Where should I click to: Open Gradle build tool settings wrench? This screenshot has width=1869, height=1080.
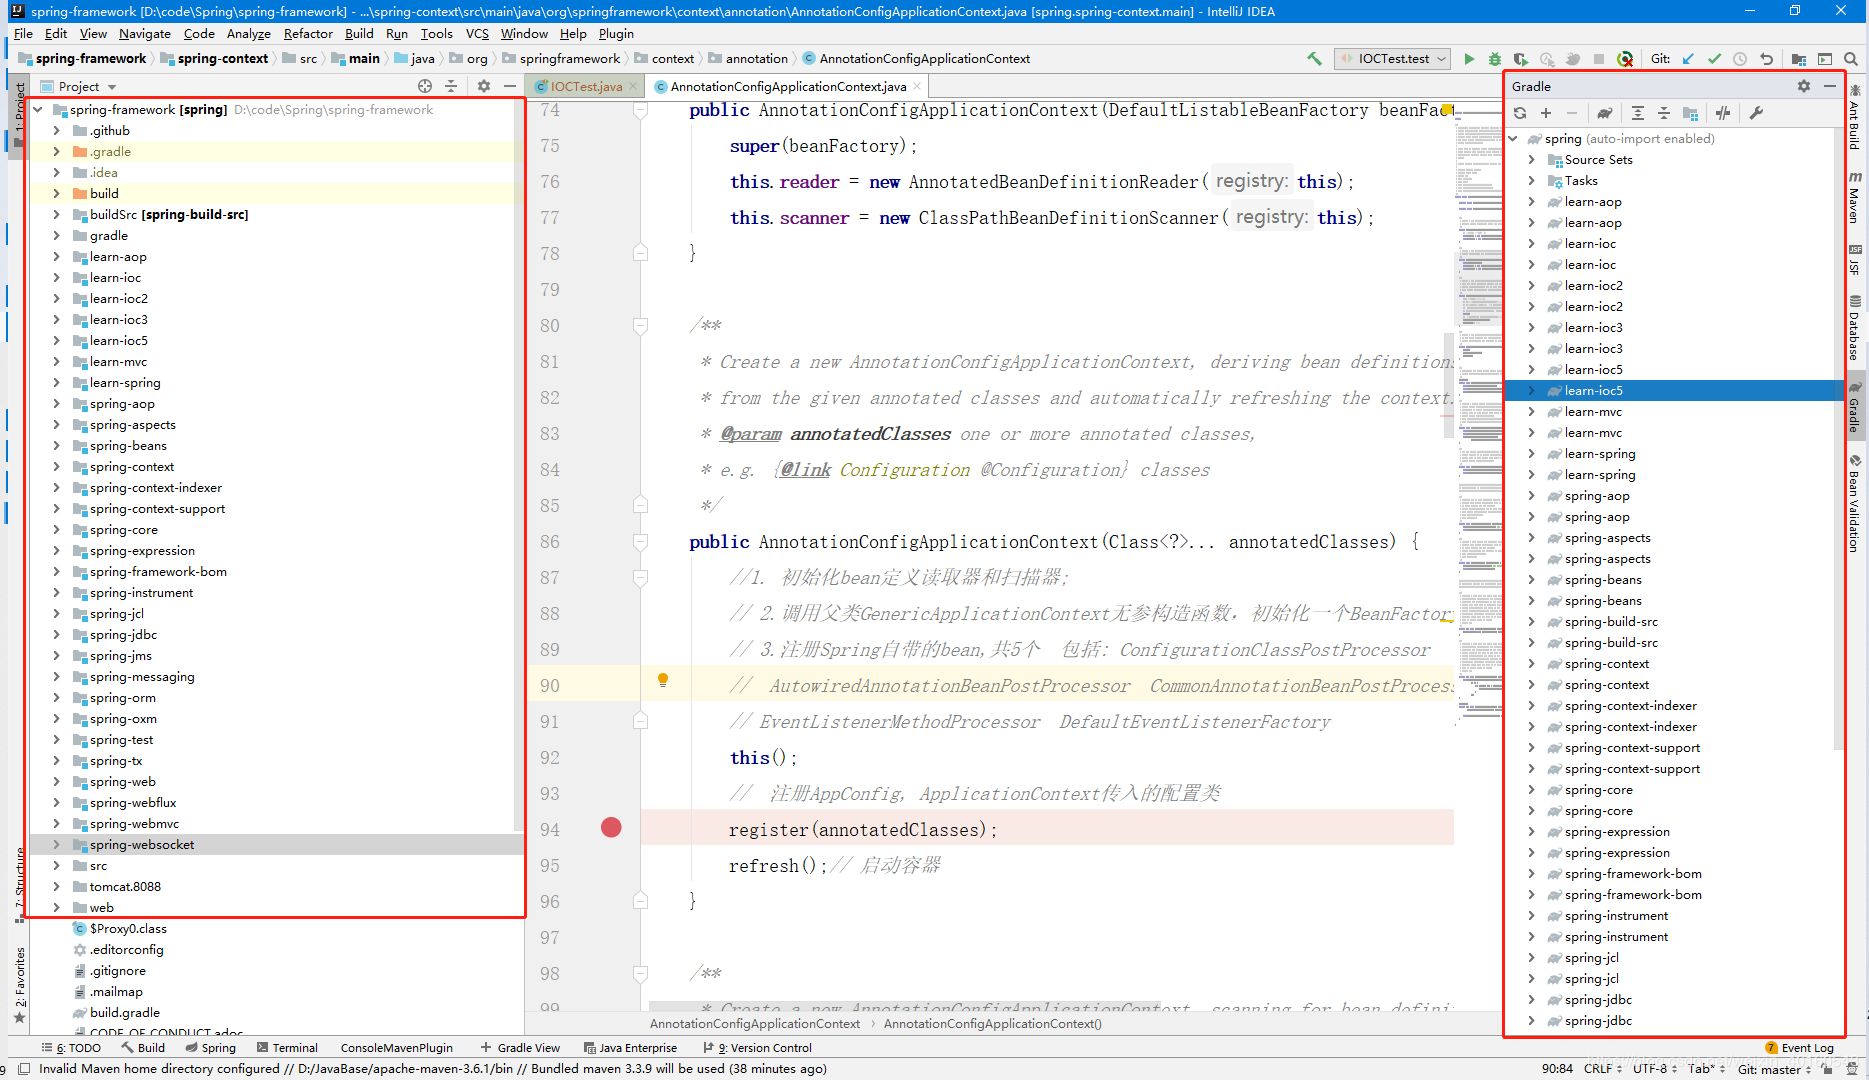pyautogui.click(x=1756, y=113)
